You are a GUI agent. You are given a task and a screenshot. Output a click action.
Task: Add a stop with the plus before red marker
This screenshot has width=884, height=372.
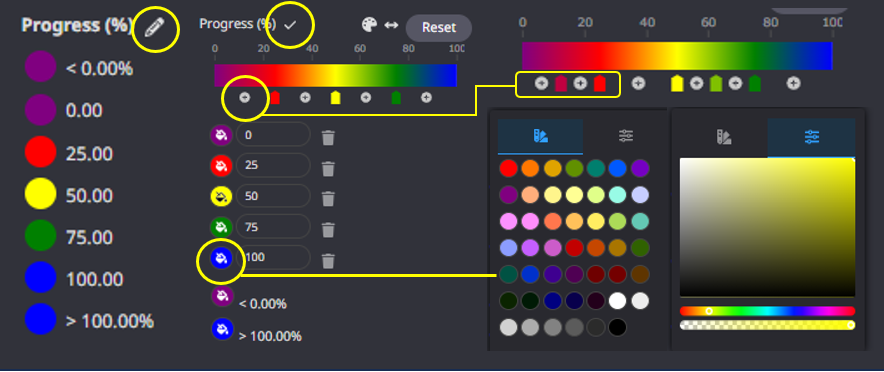click(245, 98)
